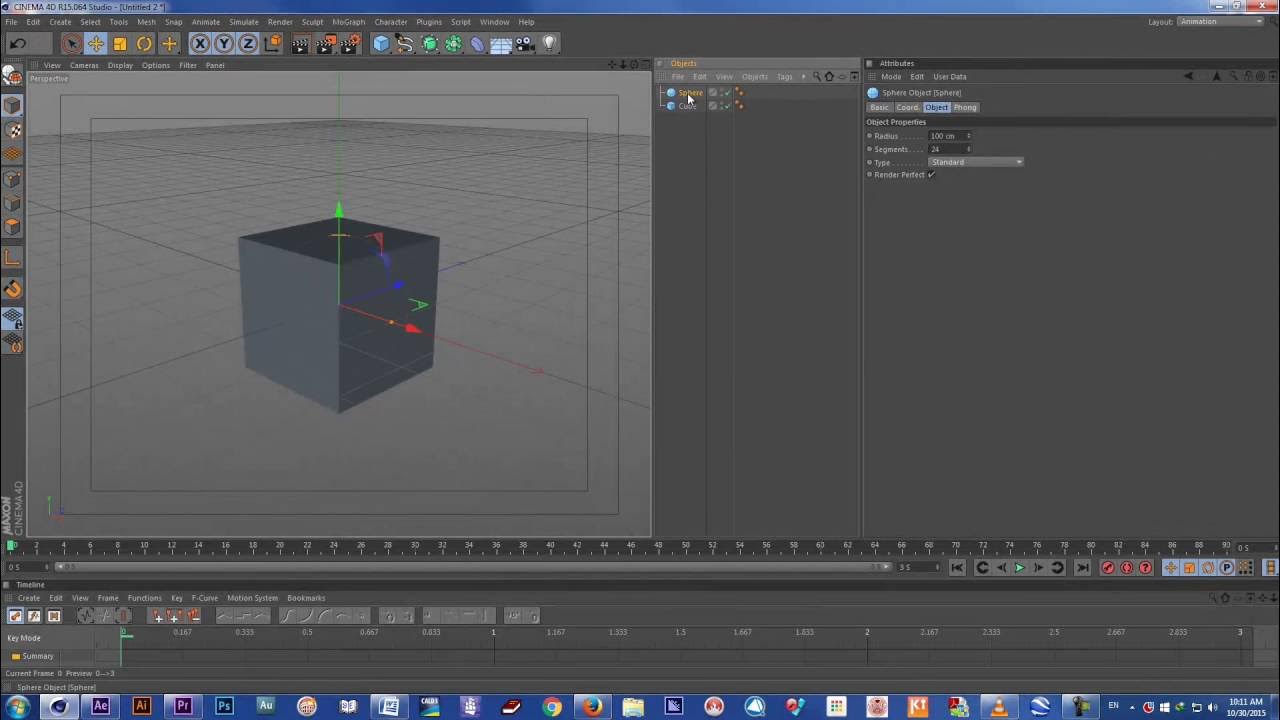Adjust the Segments stepper arrows
Image resolution: width=1280 pixels, height=720 pixels.
pos(969,149)
